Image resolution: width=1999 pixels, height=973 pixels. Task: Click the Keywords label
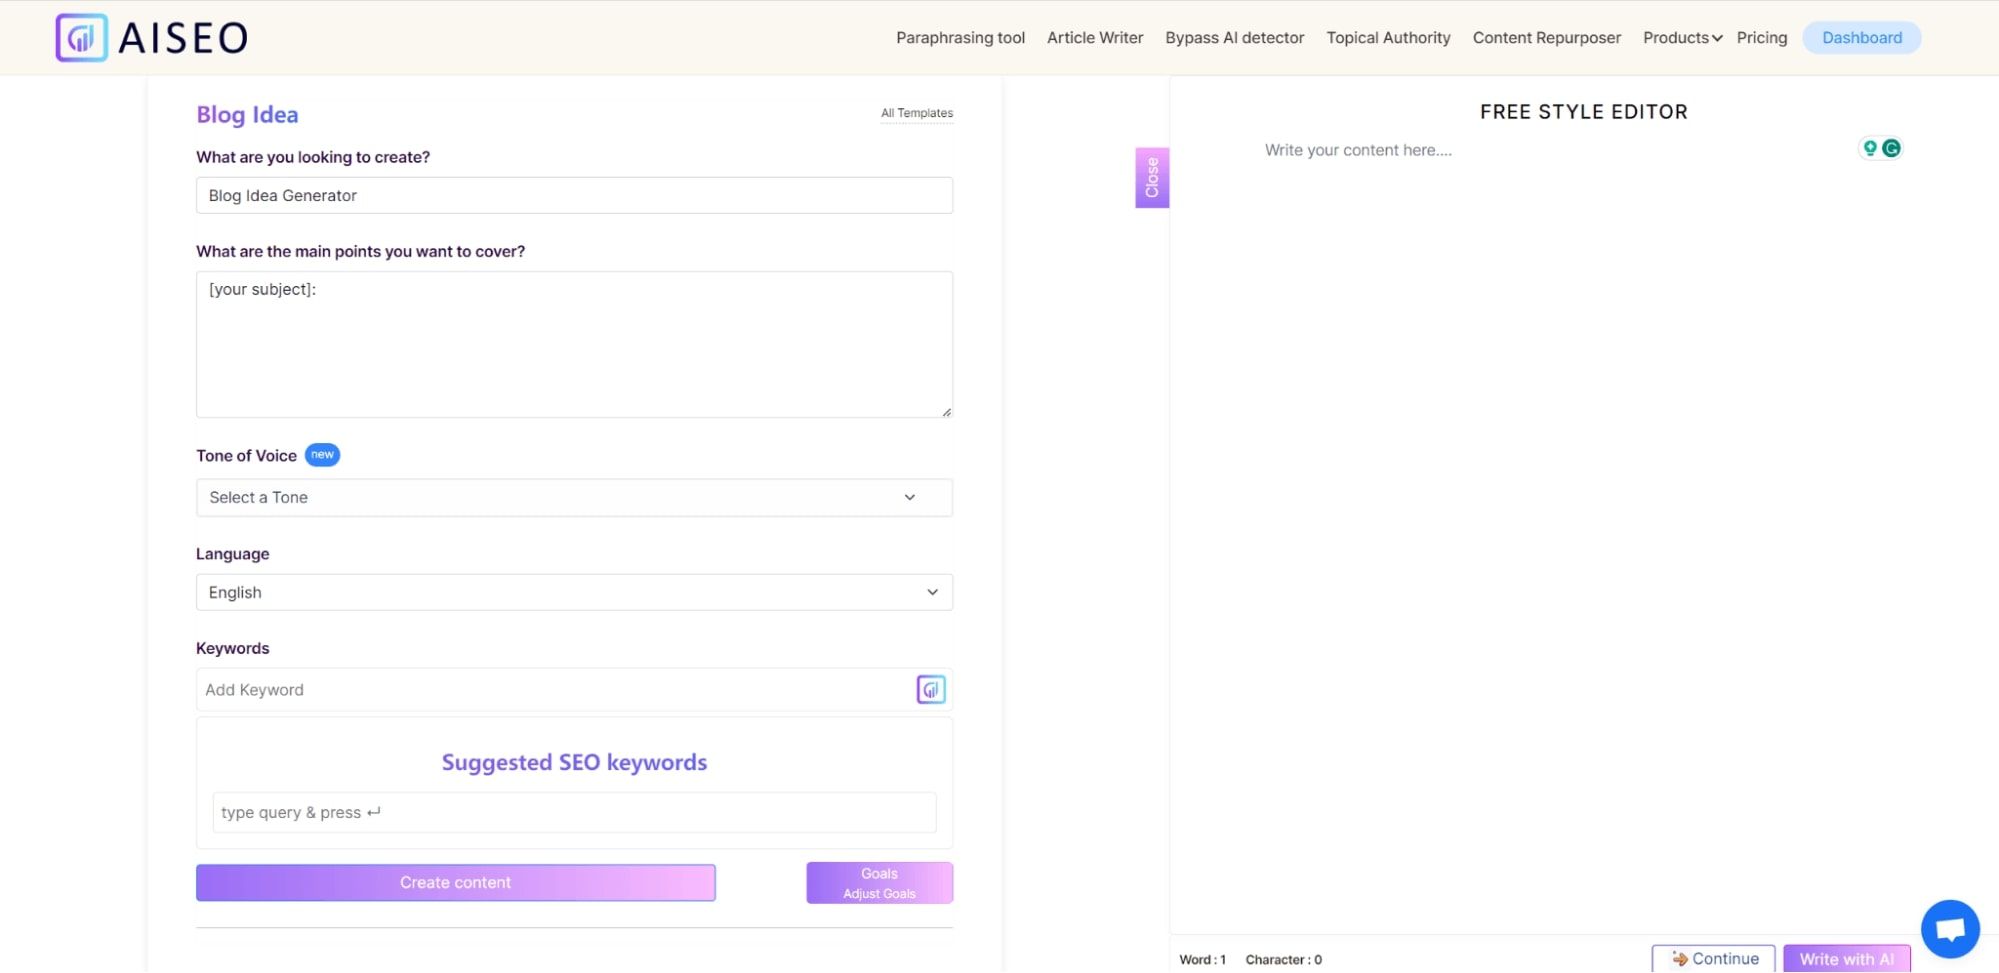coord(232,648)
